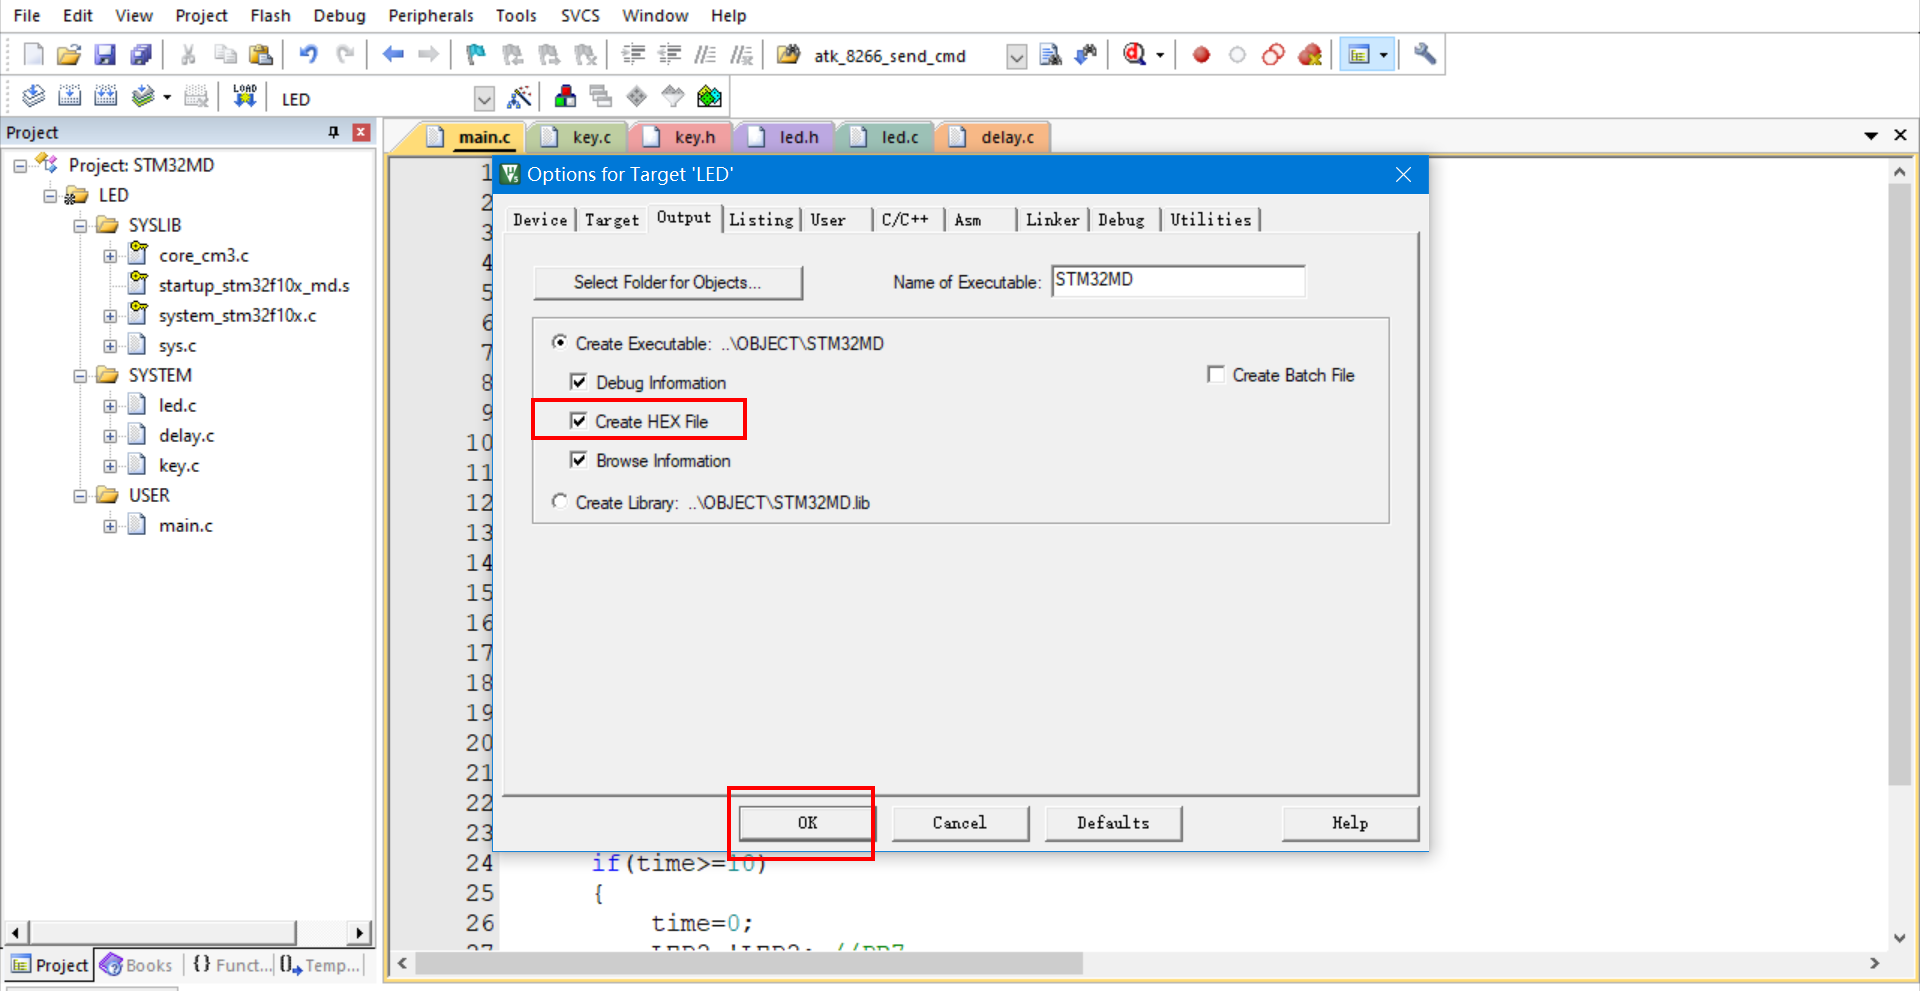Navigate backwards with the blue arrow

click(x=393, y=54)
